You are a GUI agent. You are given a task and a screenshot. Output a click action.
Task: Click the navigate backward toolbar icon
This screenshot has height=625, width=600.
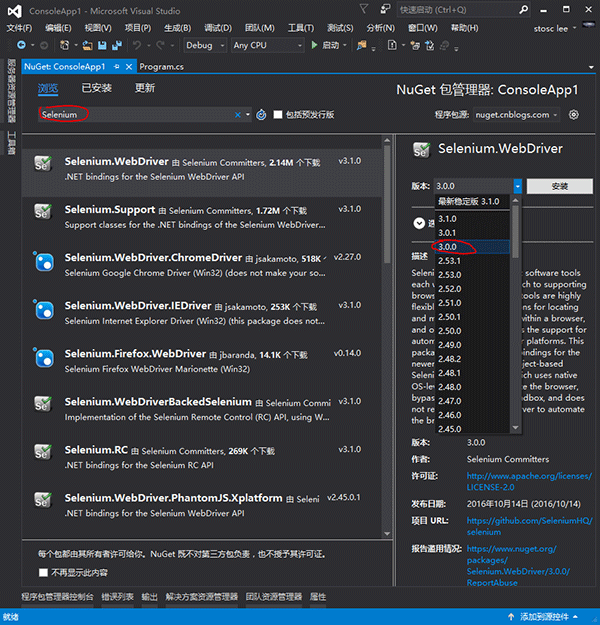21,45
